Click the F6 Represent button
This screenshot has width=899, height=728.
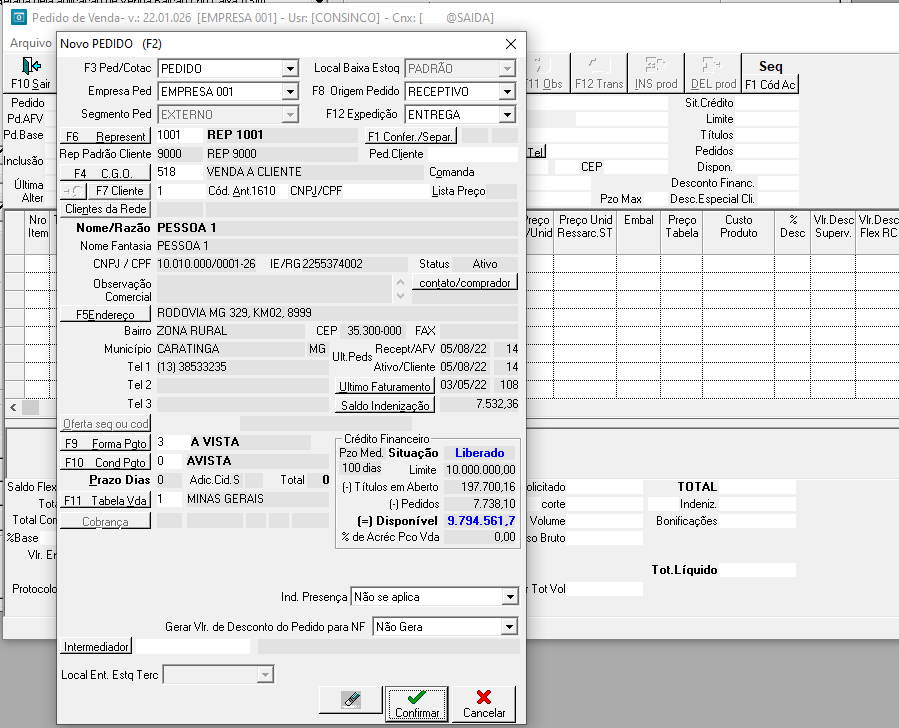tap(105, 136)
